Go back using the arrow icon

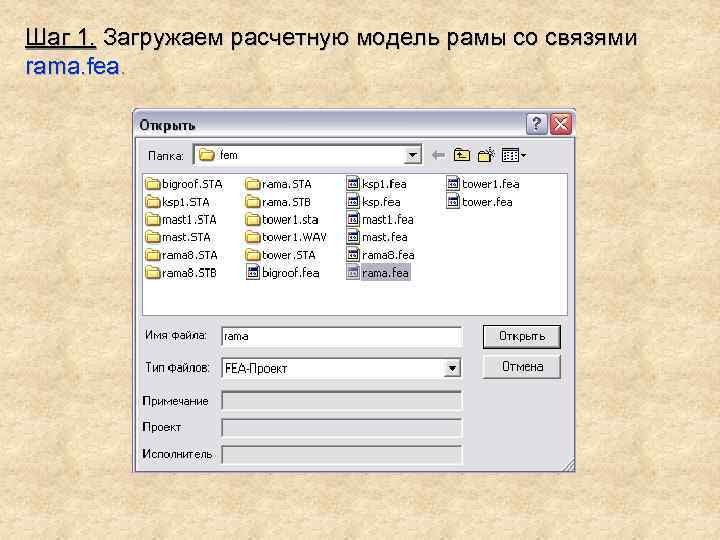pyautogui.click(x=439, y=155)
